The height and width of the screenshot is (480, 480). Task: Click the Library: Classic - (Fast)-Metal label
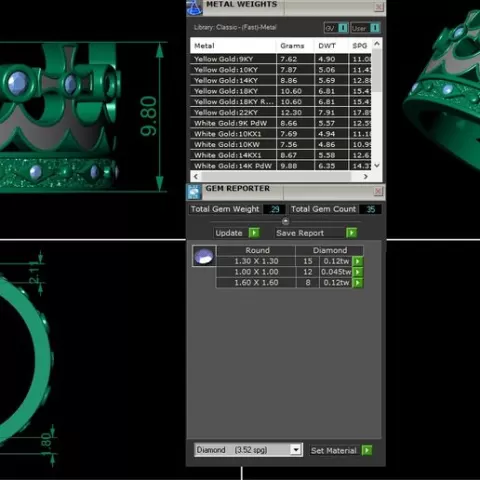tap(235, 27)
